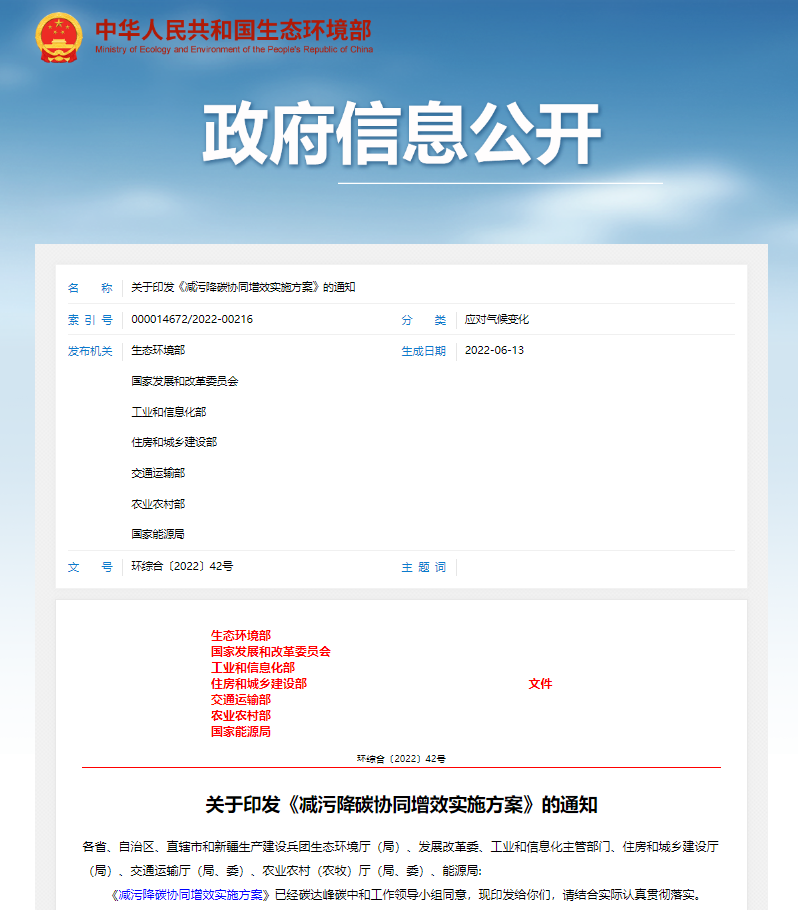Click red 生态环境部 in document header

241,635
